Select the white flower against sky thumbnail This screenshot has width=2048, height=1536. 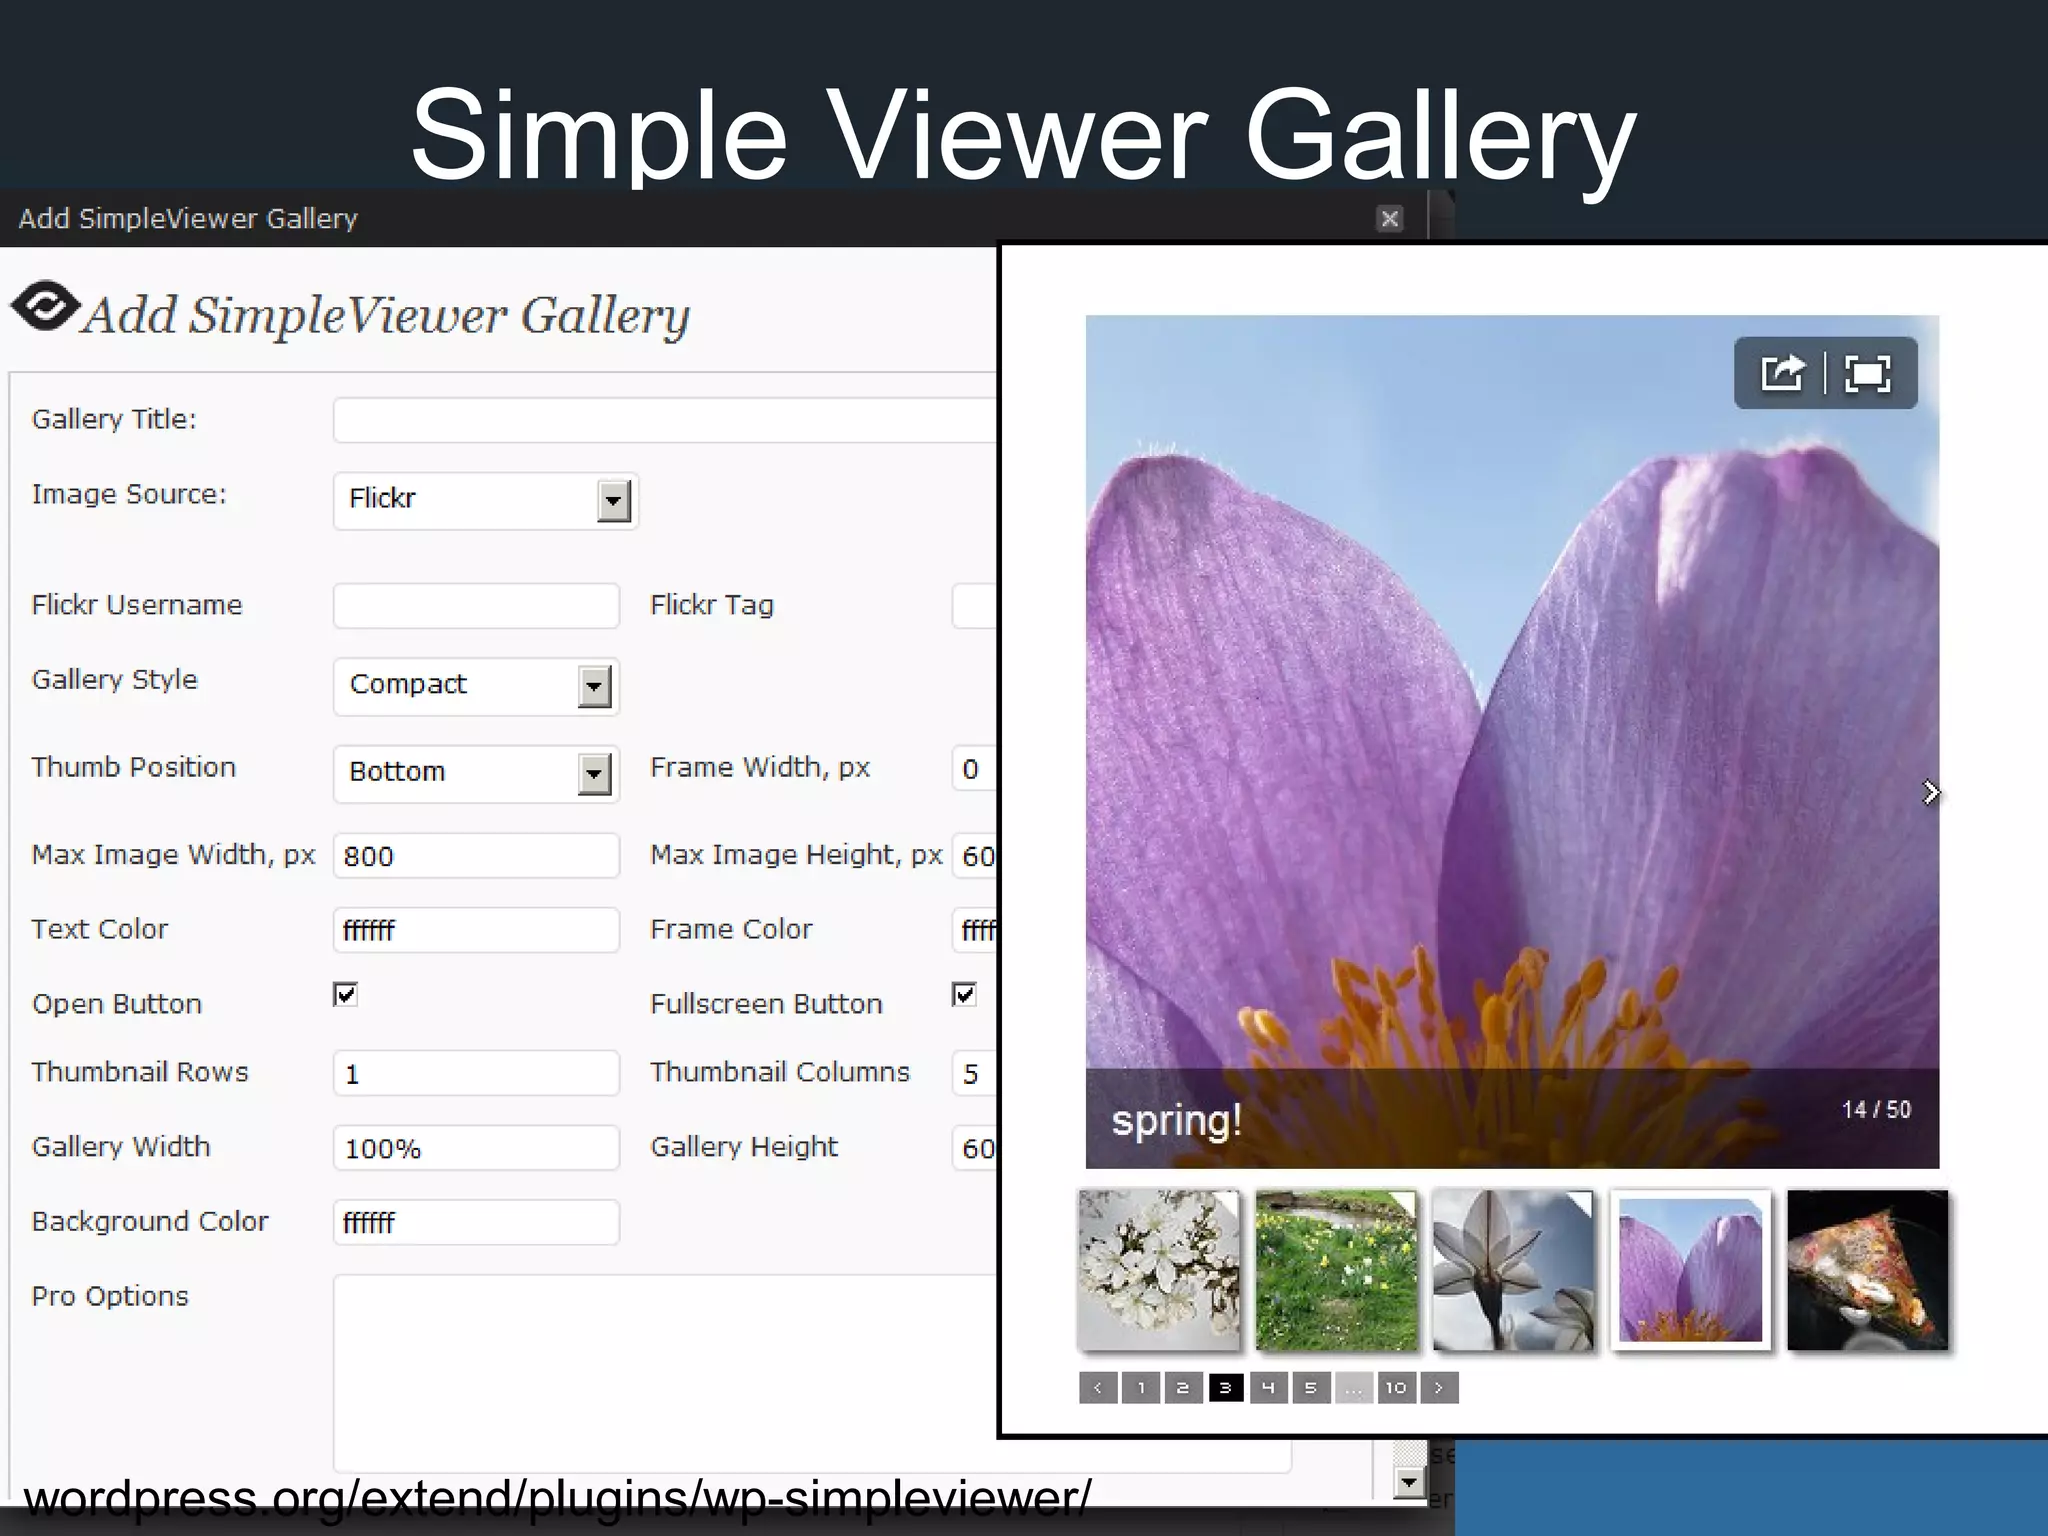tap(1513, 1270)
